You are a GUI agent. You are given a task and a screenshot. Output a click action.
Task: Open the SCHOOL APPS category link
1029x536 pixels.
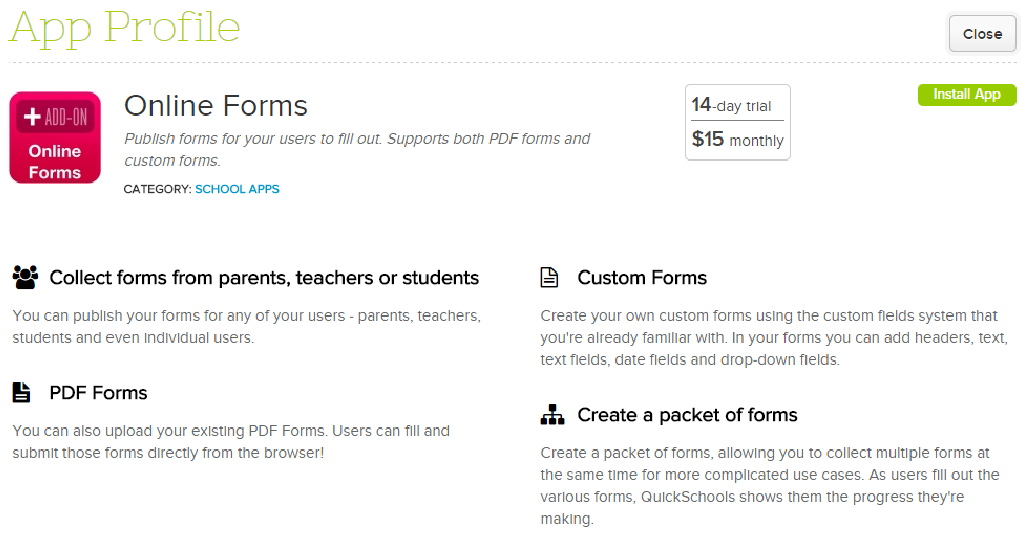[237, 189]
